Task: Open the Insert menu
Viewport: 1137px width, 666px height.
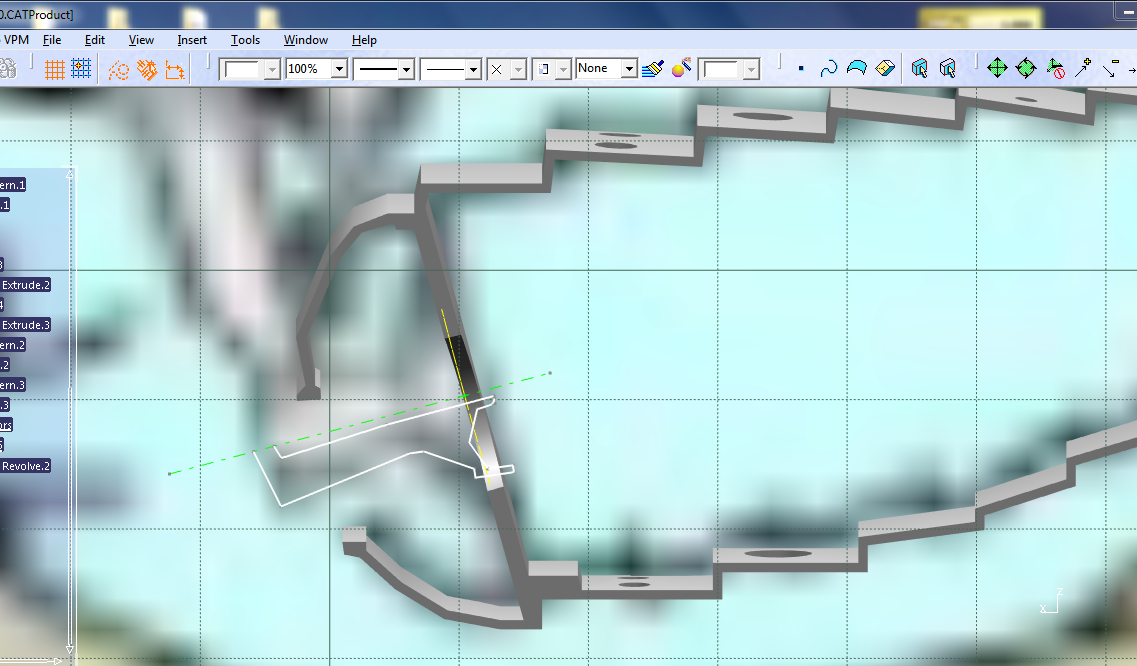Action: (x=191, y=40)
